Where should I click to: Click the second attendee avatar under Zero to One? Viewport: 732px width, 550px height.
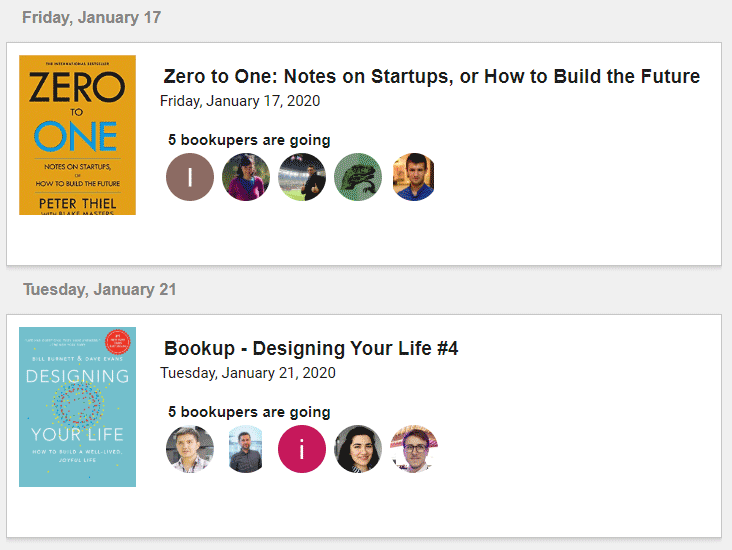(246, 177)
